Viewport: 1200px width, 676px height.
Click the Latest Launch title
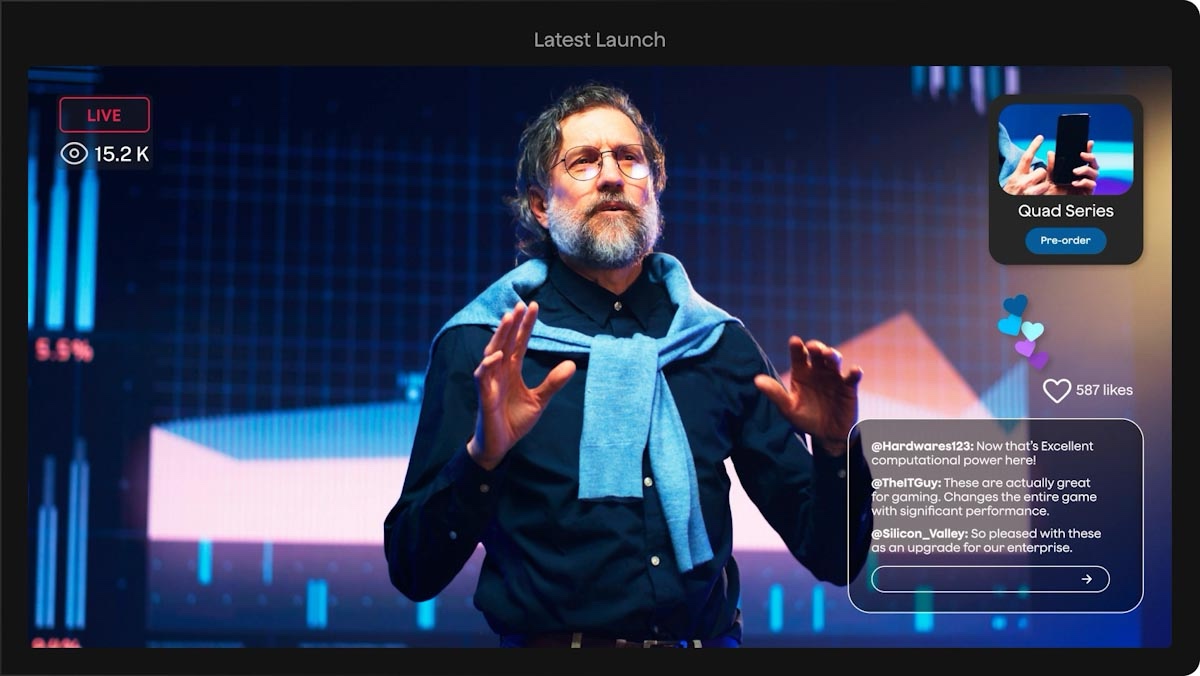(x=599, y=40)
